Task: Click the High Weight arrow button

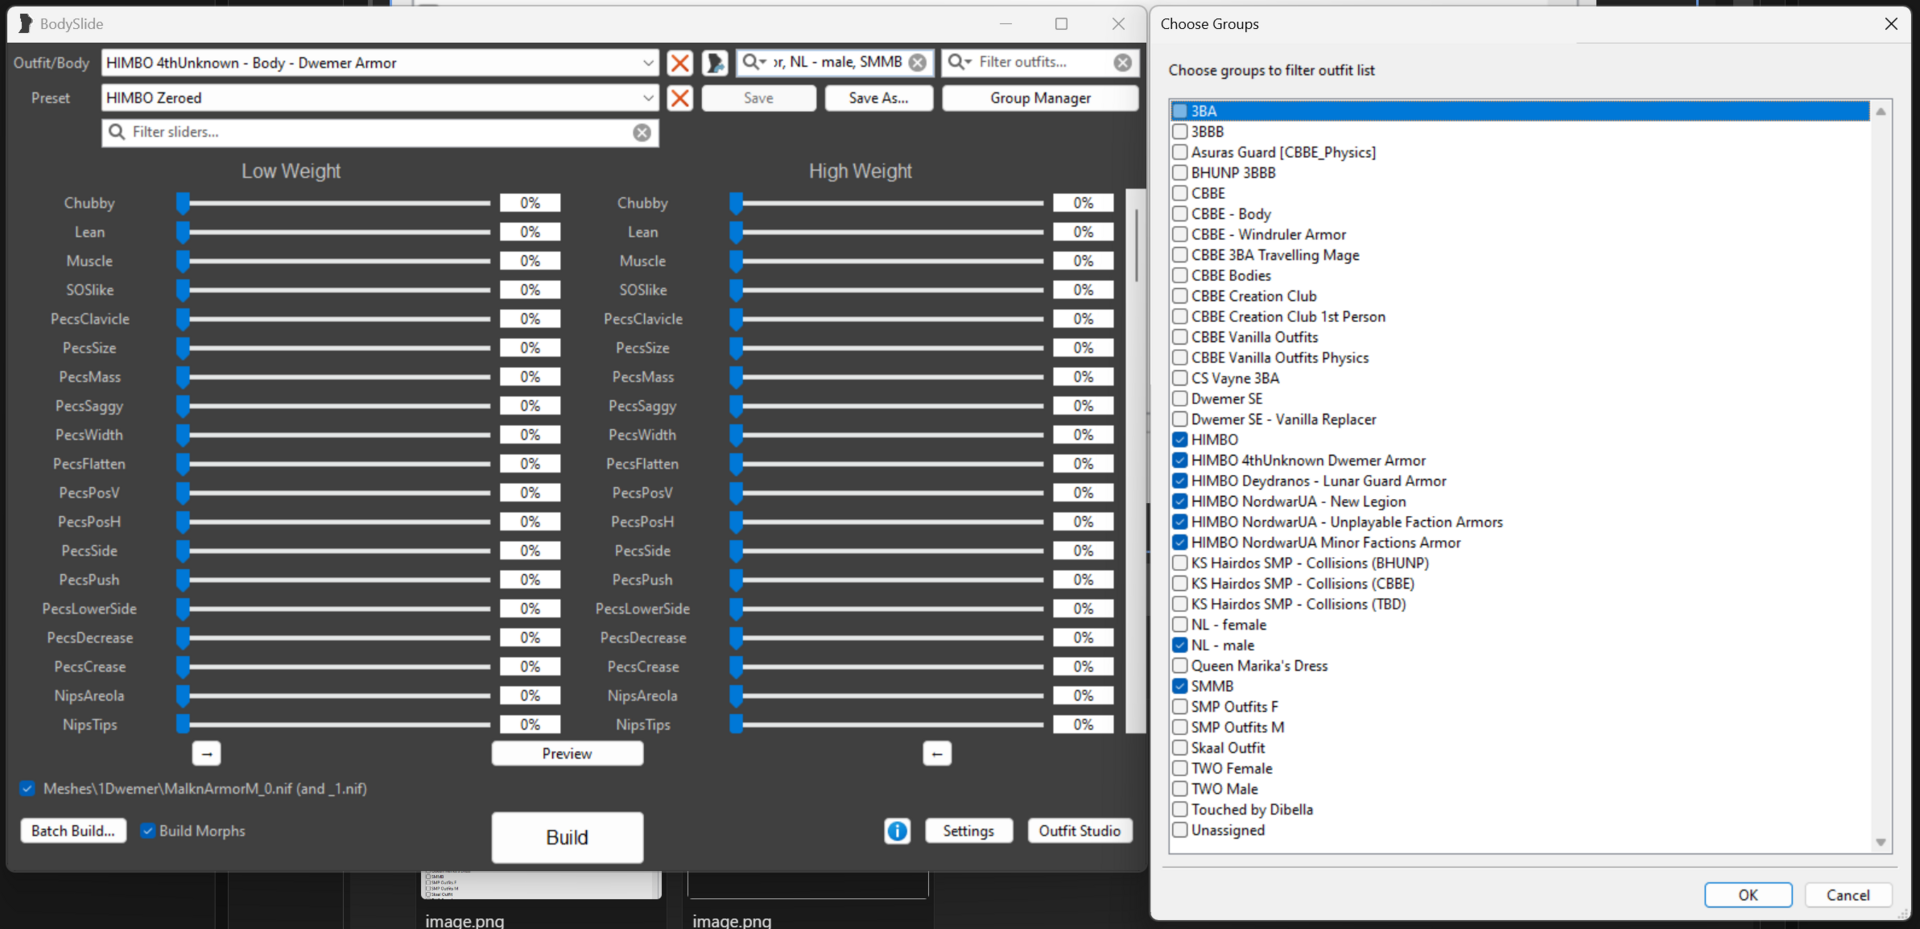Action: [937, 753]
